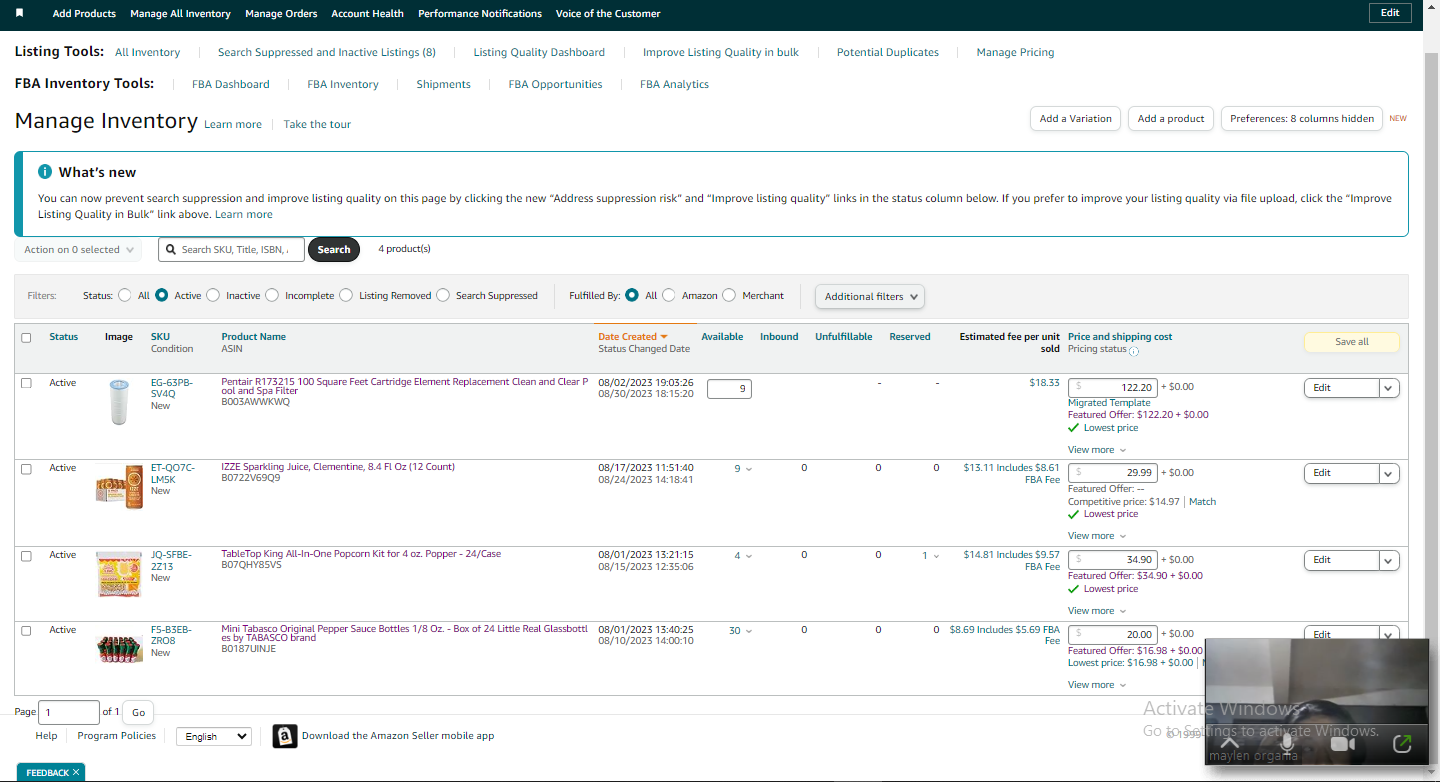
Task: Go to FBA Inventory tab
Action: point(343,84)
